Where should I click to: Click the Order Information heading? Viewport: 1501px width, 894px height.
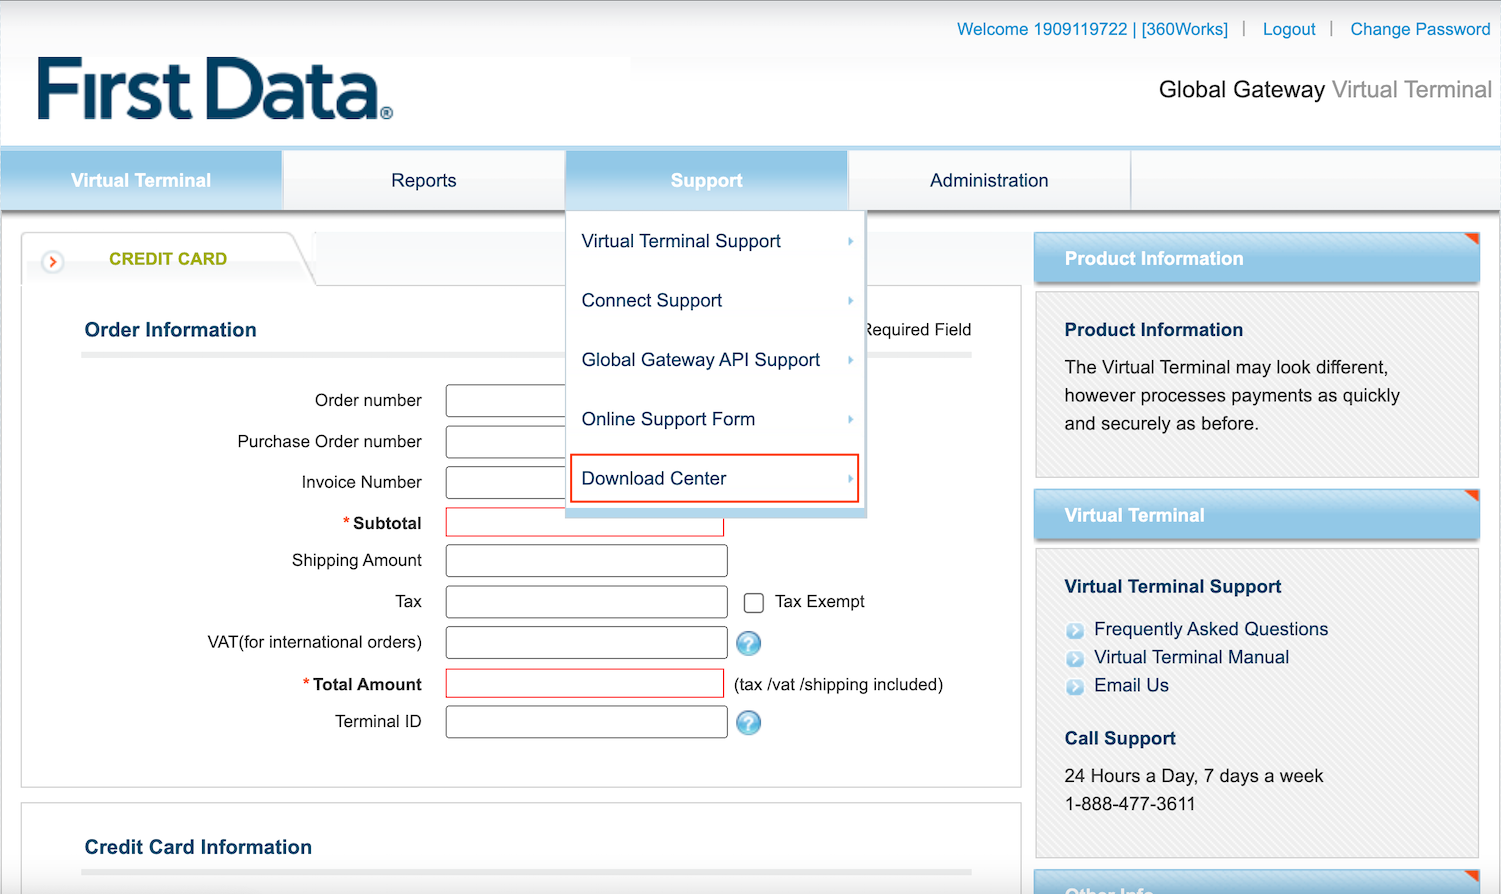(170, 330)
